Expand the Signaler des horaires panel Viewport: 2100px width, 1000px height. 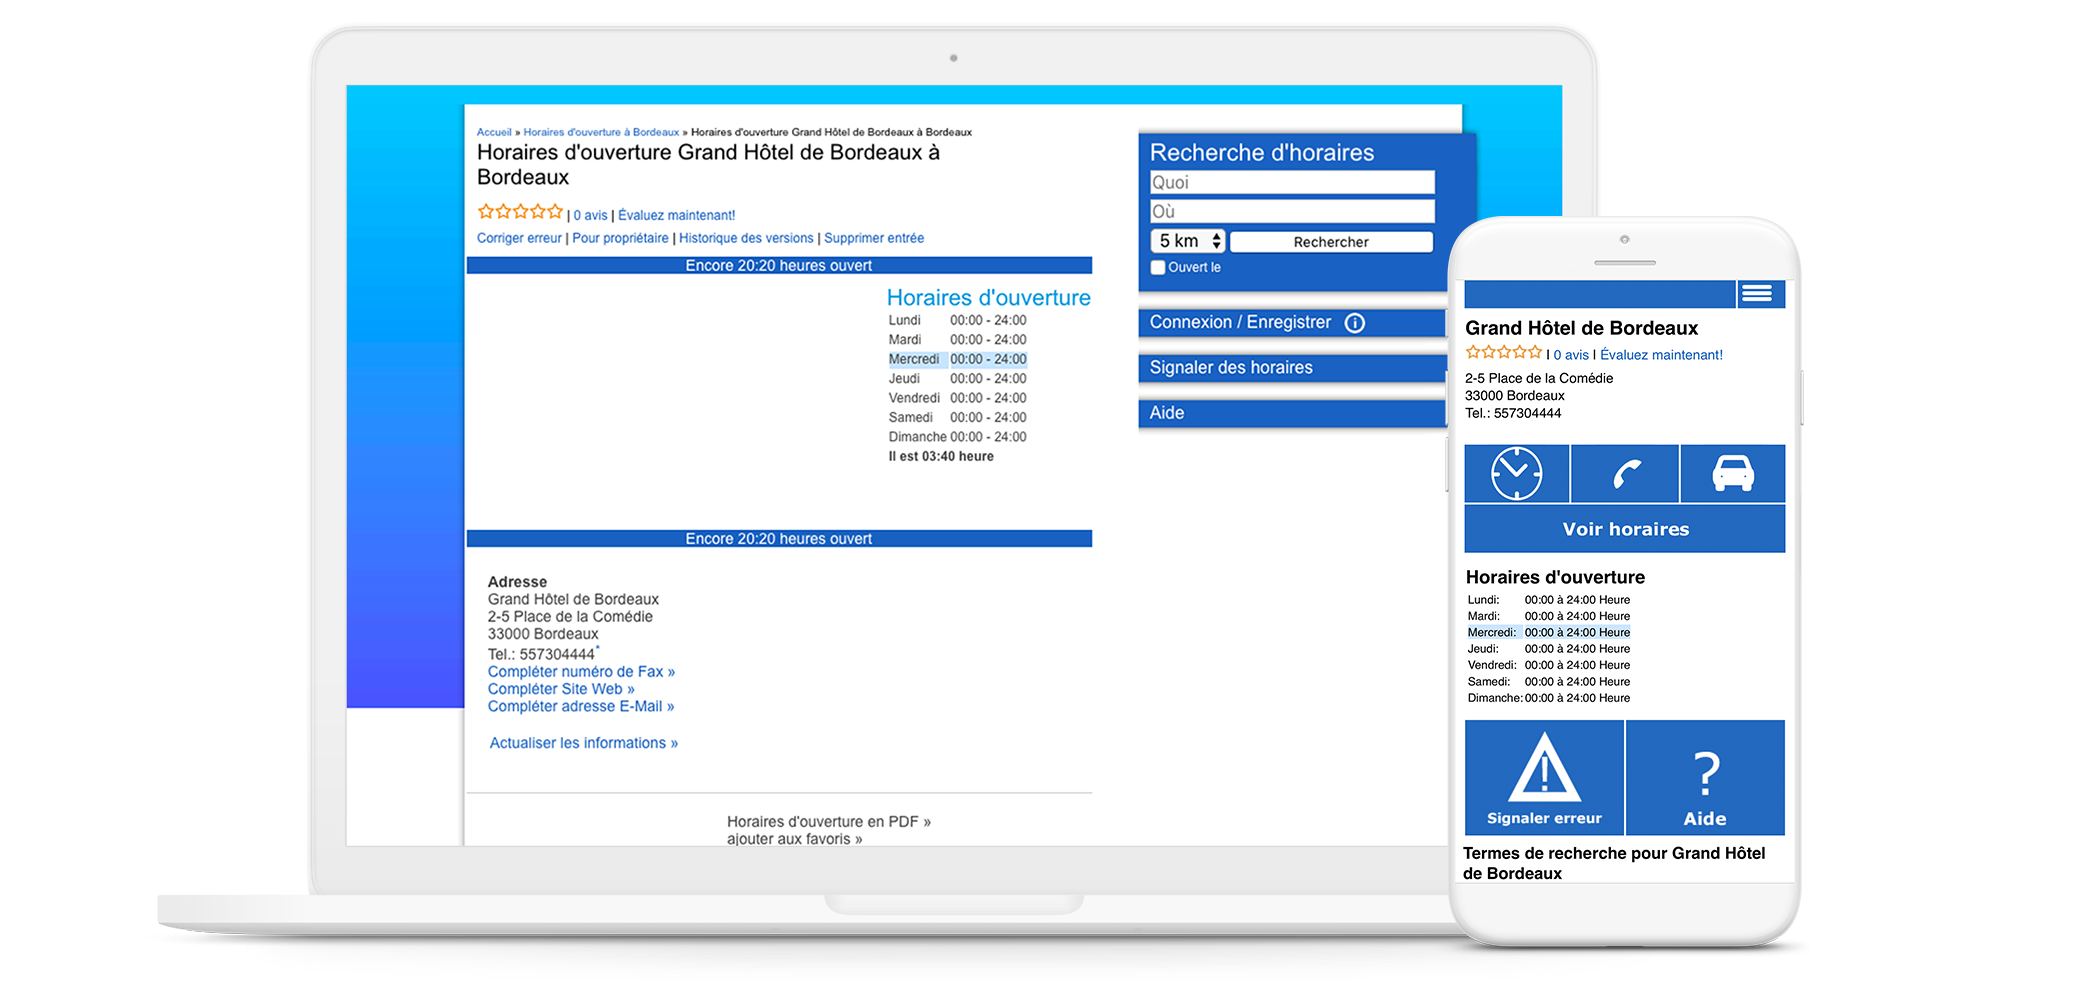point(1231,368)
